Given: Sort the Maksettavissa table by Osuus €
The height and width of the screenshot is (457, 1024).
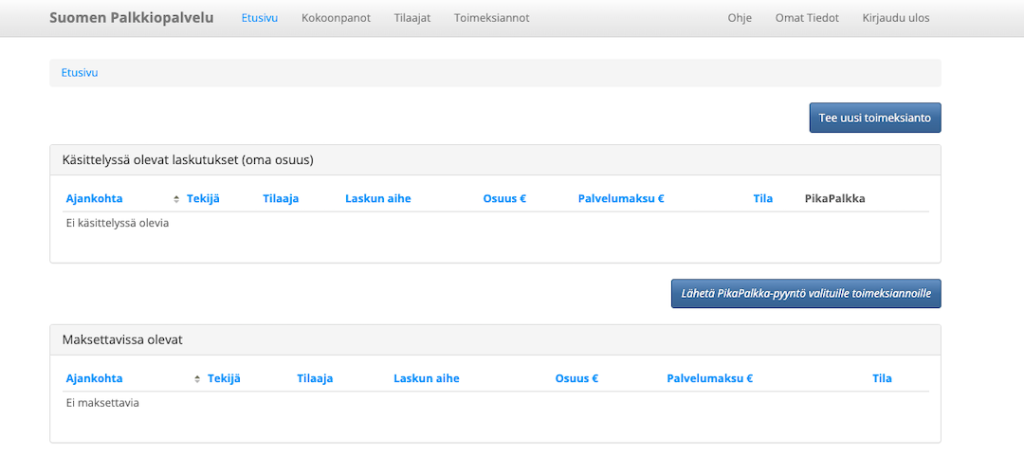Looking at the screenshot, I should (577, 379).
